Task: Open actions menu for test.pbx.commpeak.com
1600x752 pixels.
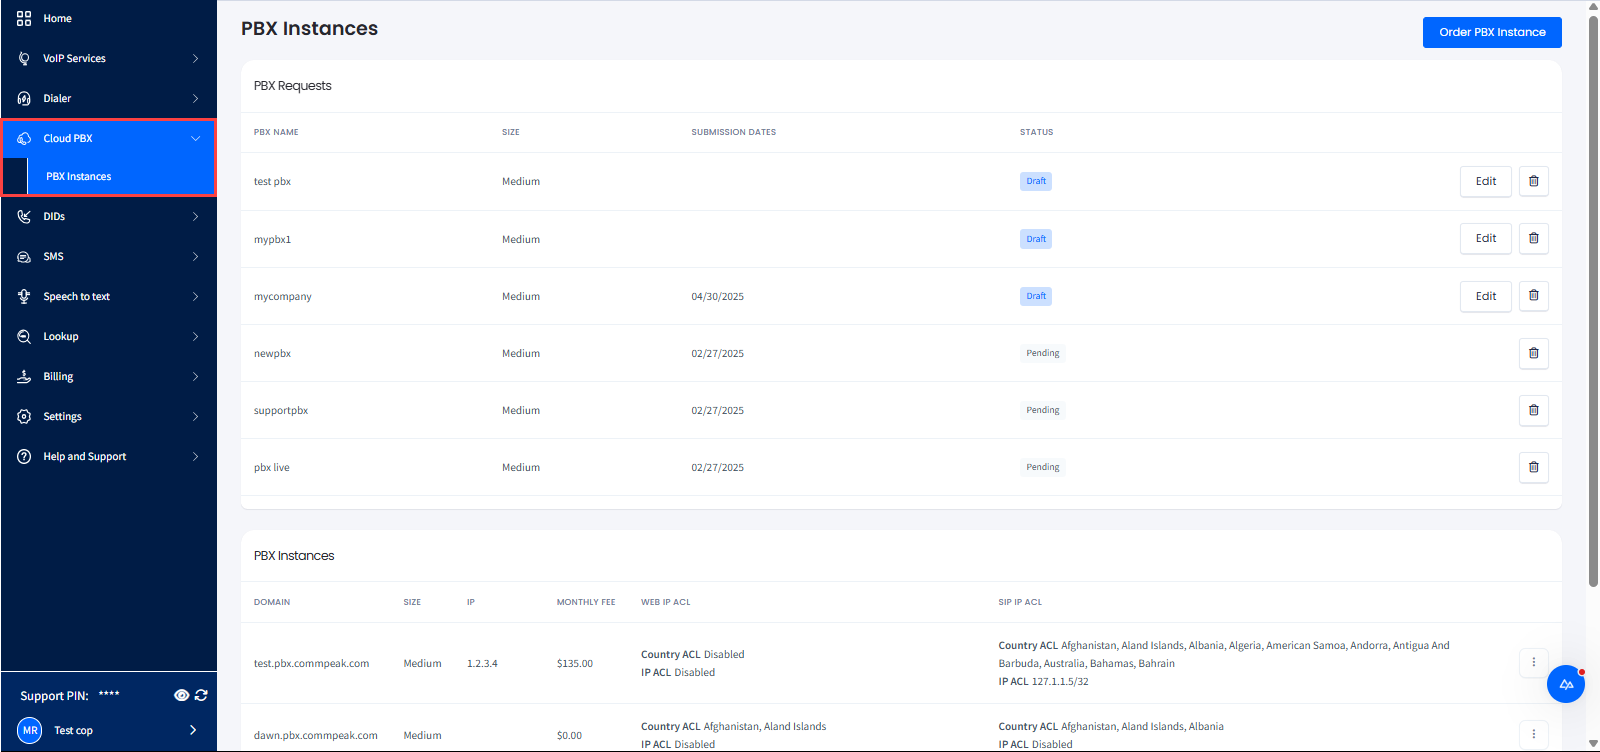Action: coord(1533,662)
